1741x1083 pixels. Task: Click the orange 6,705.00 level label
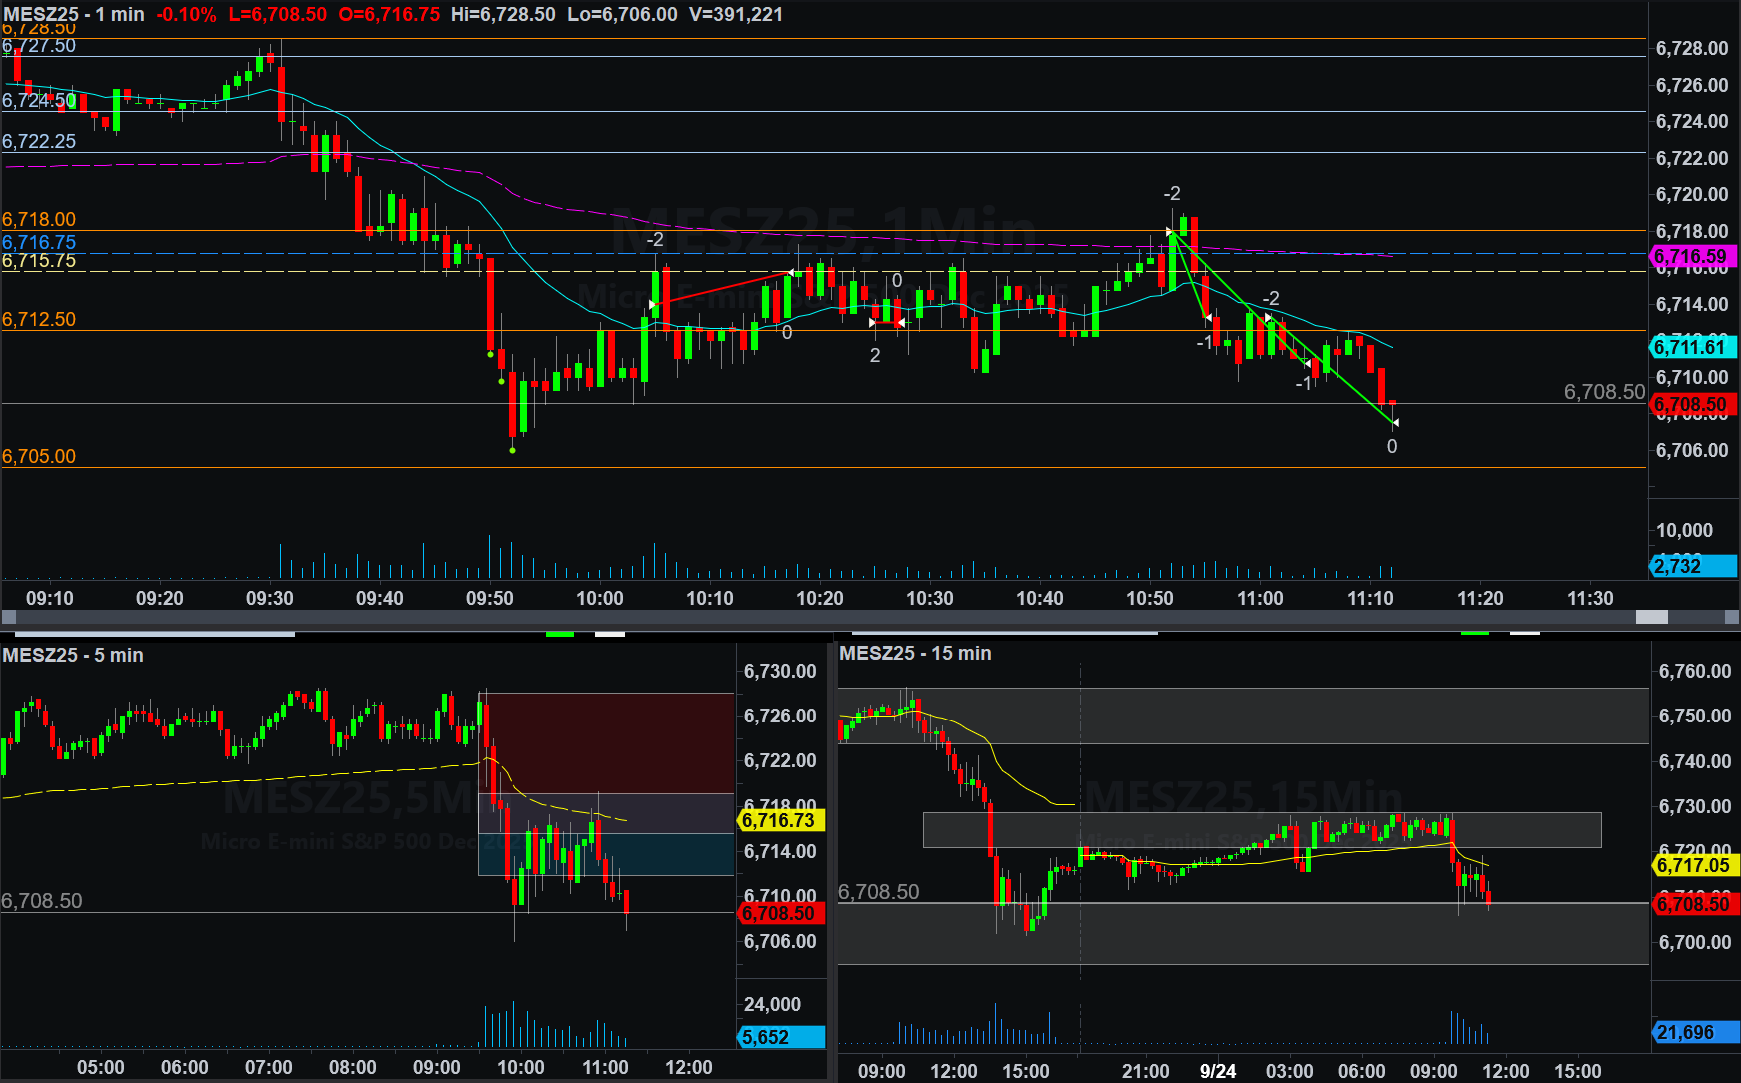(39, 456)
